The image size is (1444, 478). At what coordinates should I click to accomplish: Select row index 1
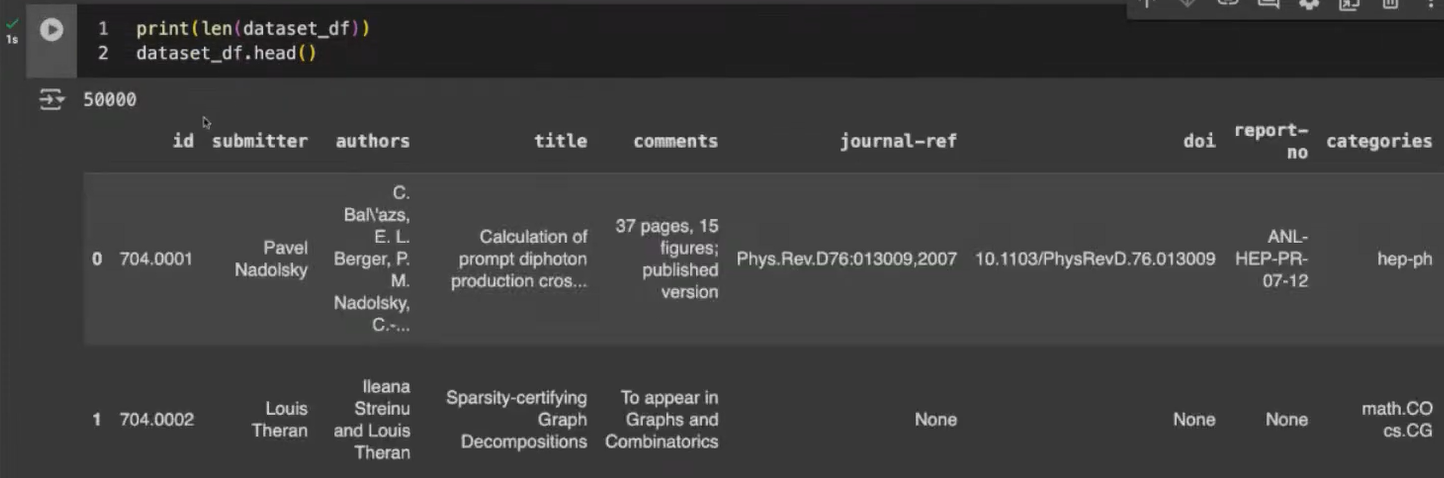pyautogui.click(x=97, y=420)
